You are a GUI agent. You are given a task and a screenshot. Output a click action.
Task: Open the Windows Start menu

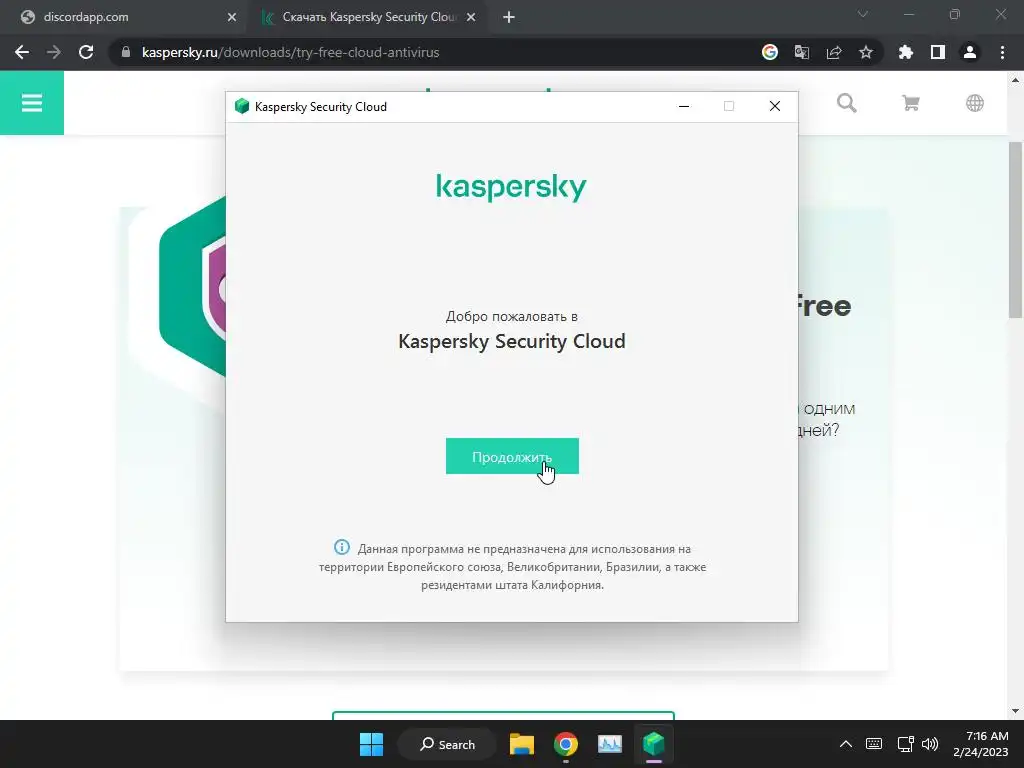372,744
